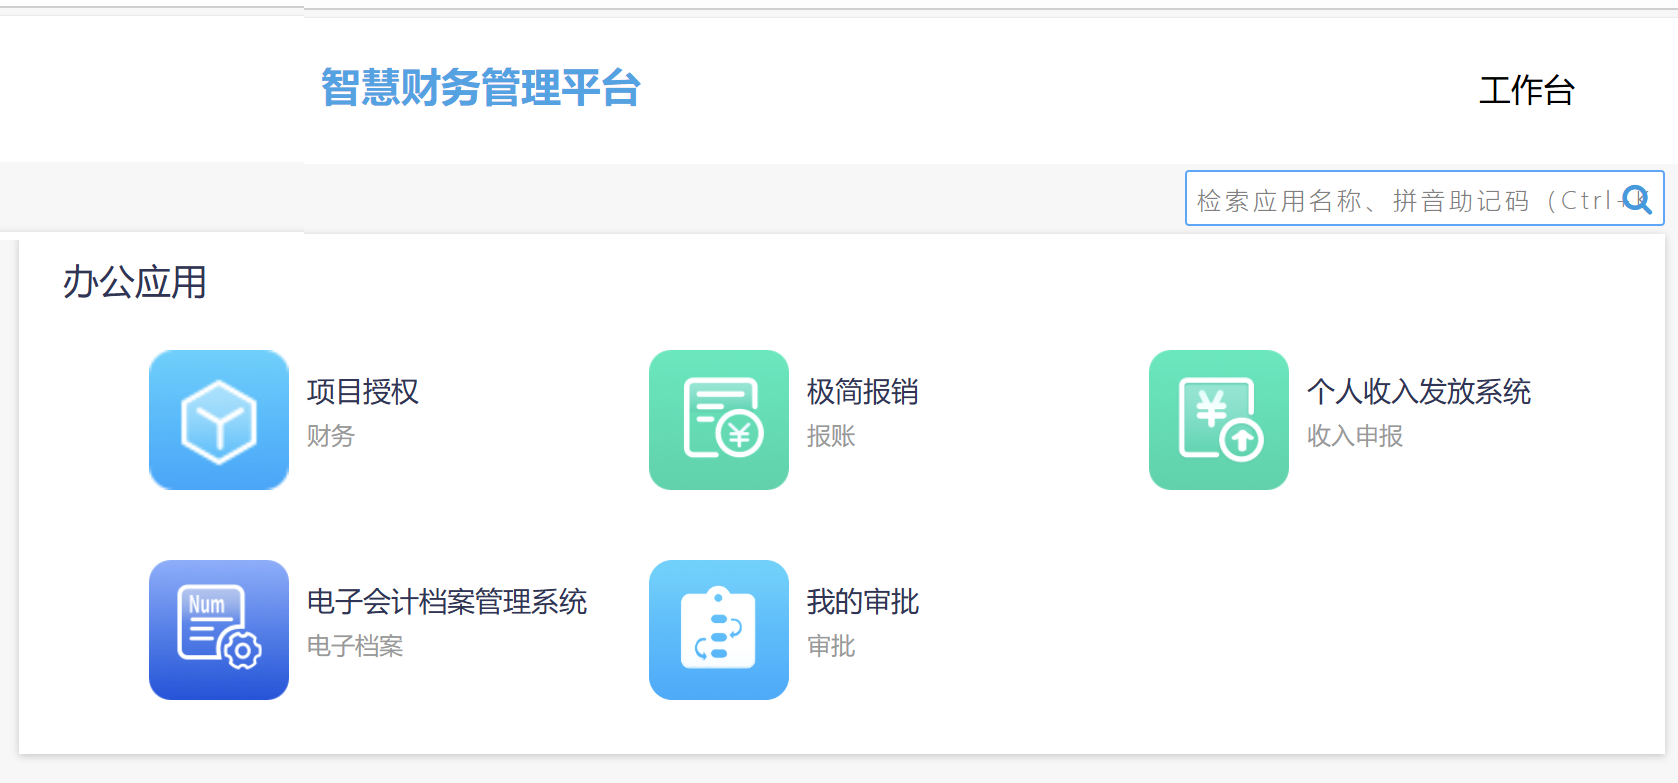The width and height of the screenshot is (1678, 783).
Task: Launch the 极简报销 reimbursement icon
Action: pyautogui.click(x=719, y=420)
